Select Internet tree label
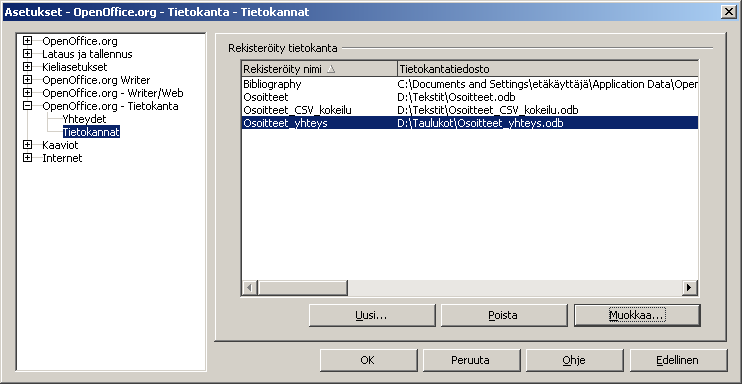742x384 pixels. pyautogui.click(x=62, y=158)
